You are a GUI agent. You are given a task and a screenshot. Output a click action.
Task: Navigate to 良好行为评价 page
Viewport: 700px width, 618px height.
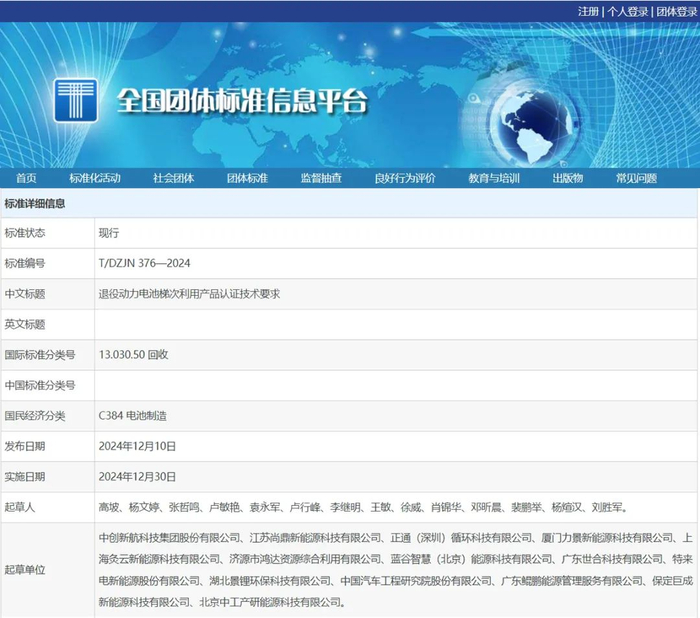coord(405,178)
